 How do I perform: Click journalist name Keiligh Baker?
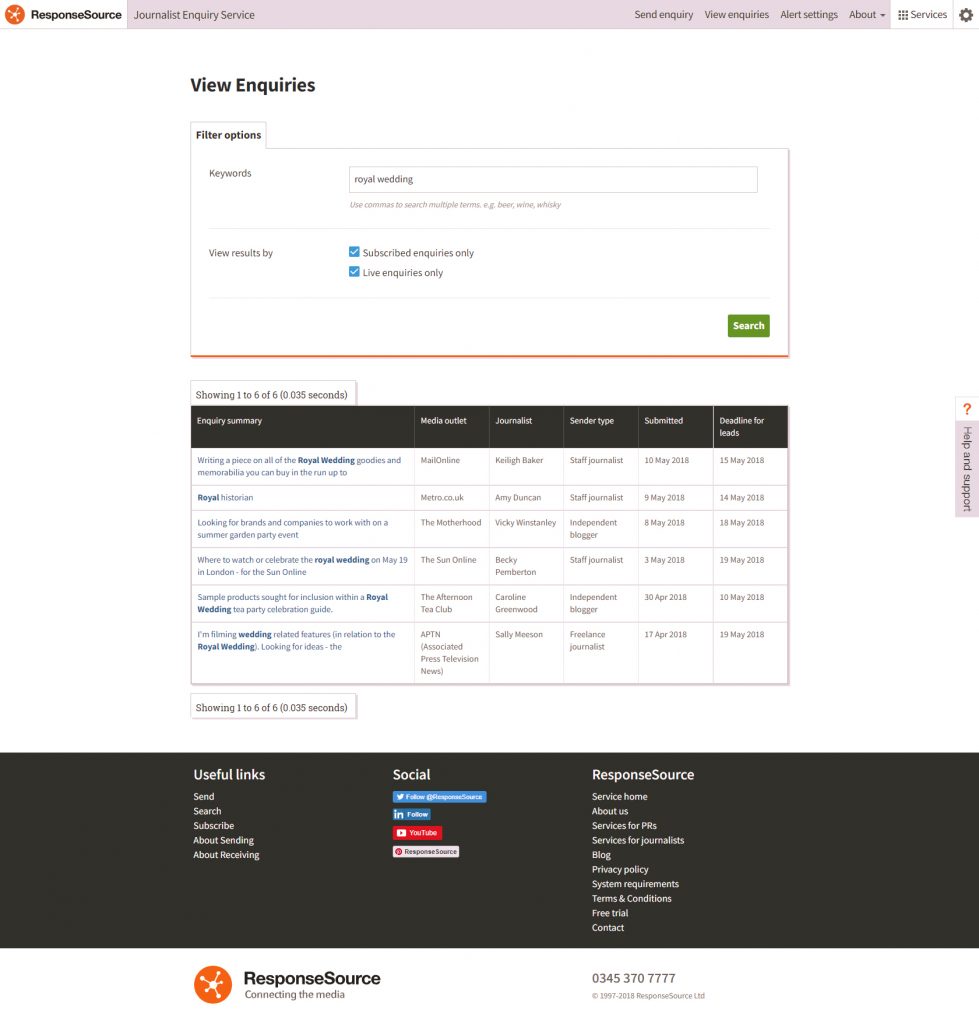519,460
